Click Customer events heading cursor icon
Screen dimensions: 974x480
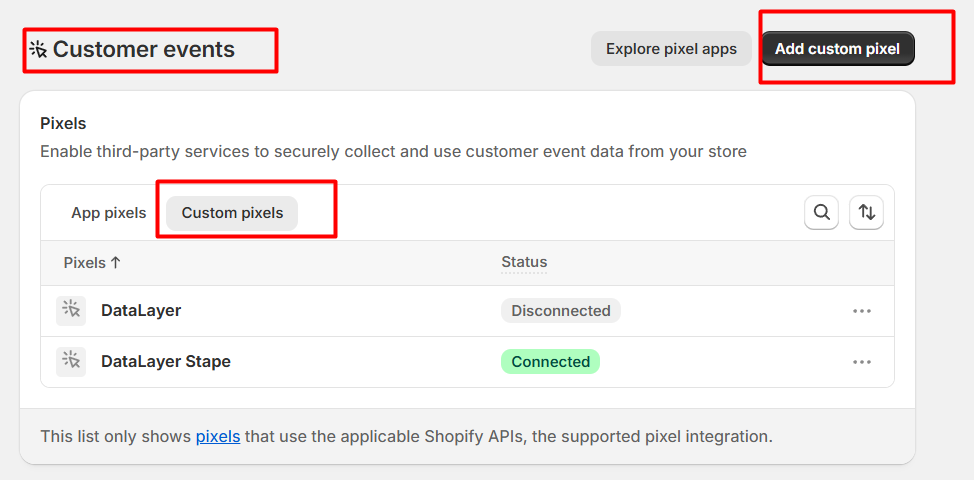tap(38, 49)
